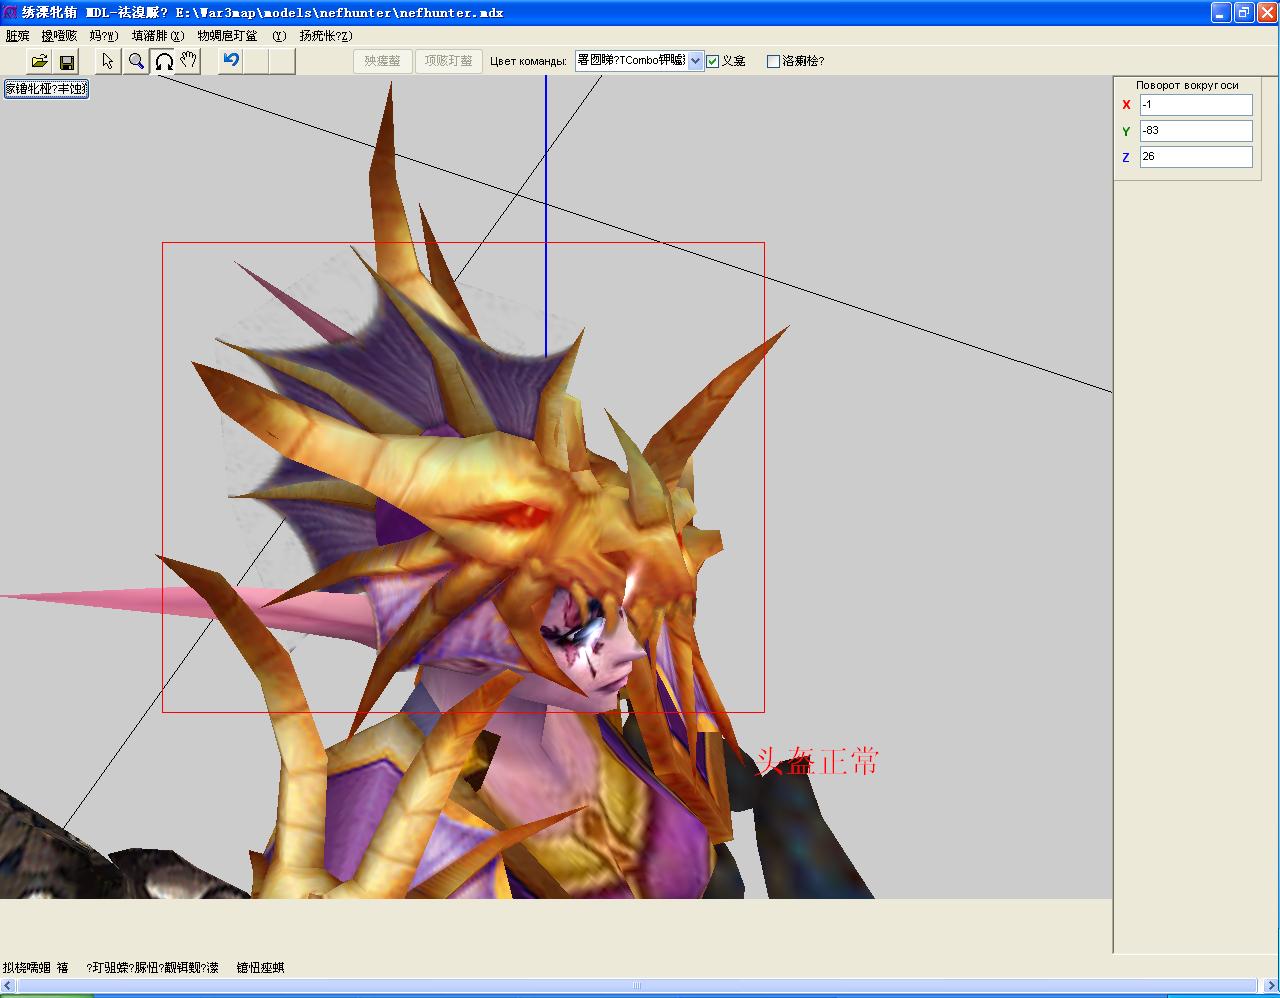
Task: Open the second menu bar item
Action: click(x=59, y=36)
